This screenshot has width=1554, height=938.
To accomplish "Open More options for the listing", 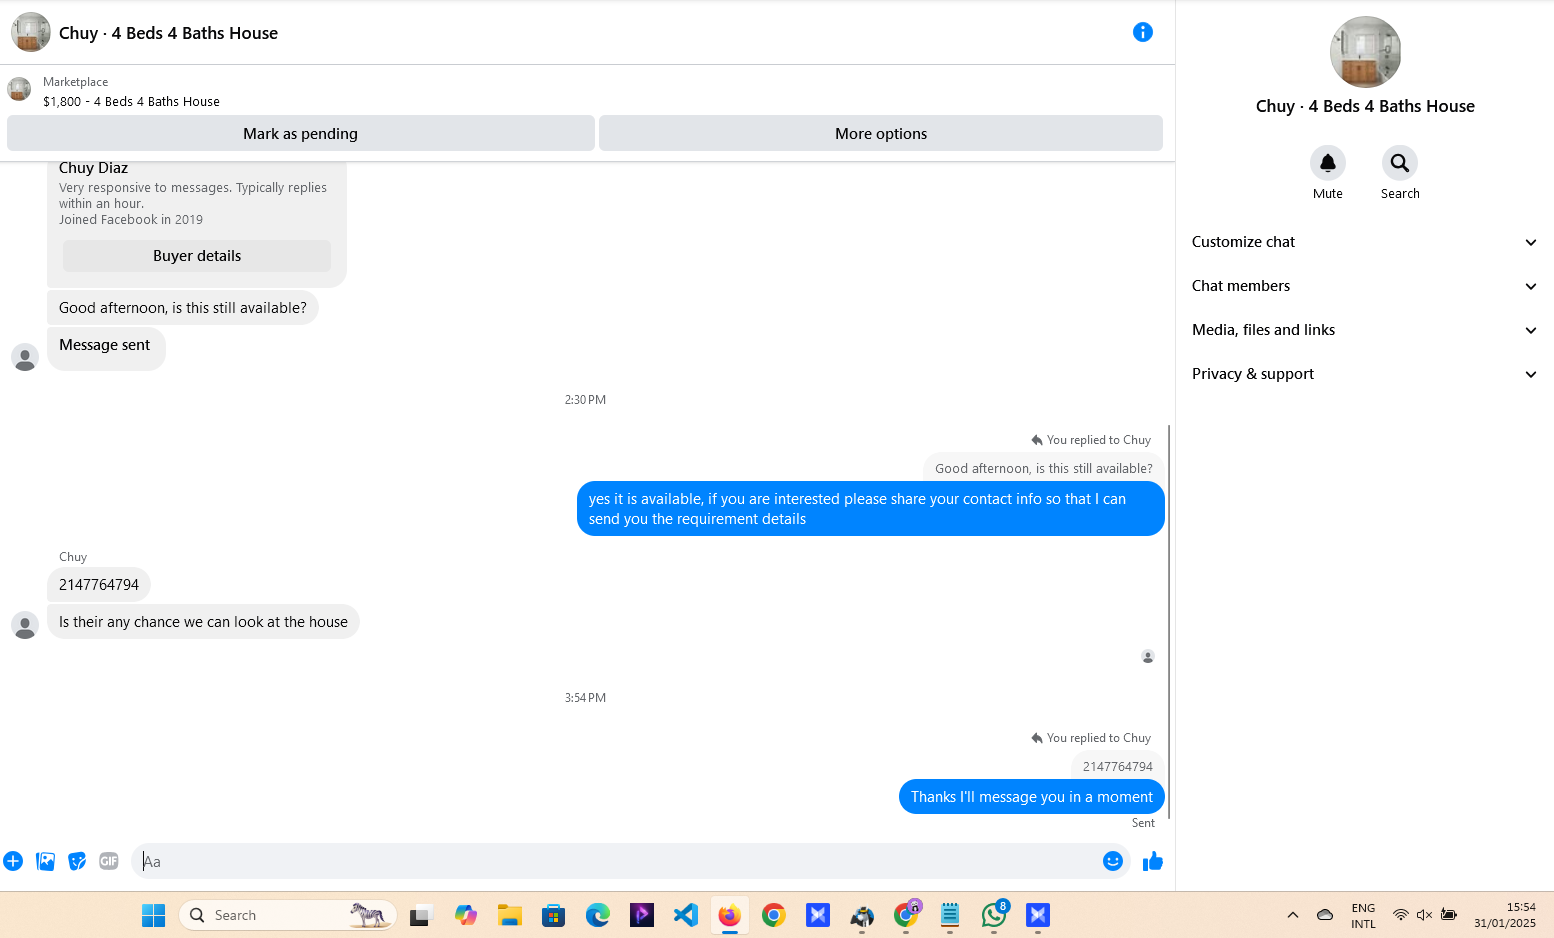I will (x=881, y=133).
